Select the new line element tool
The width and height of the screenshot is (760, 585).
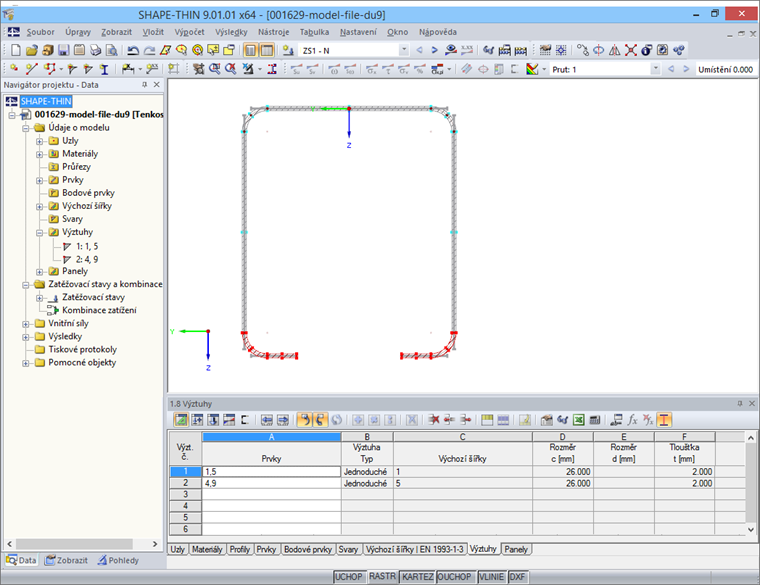[x=32, y=69]
